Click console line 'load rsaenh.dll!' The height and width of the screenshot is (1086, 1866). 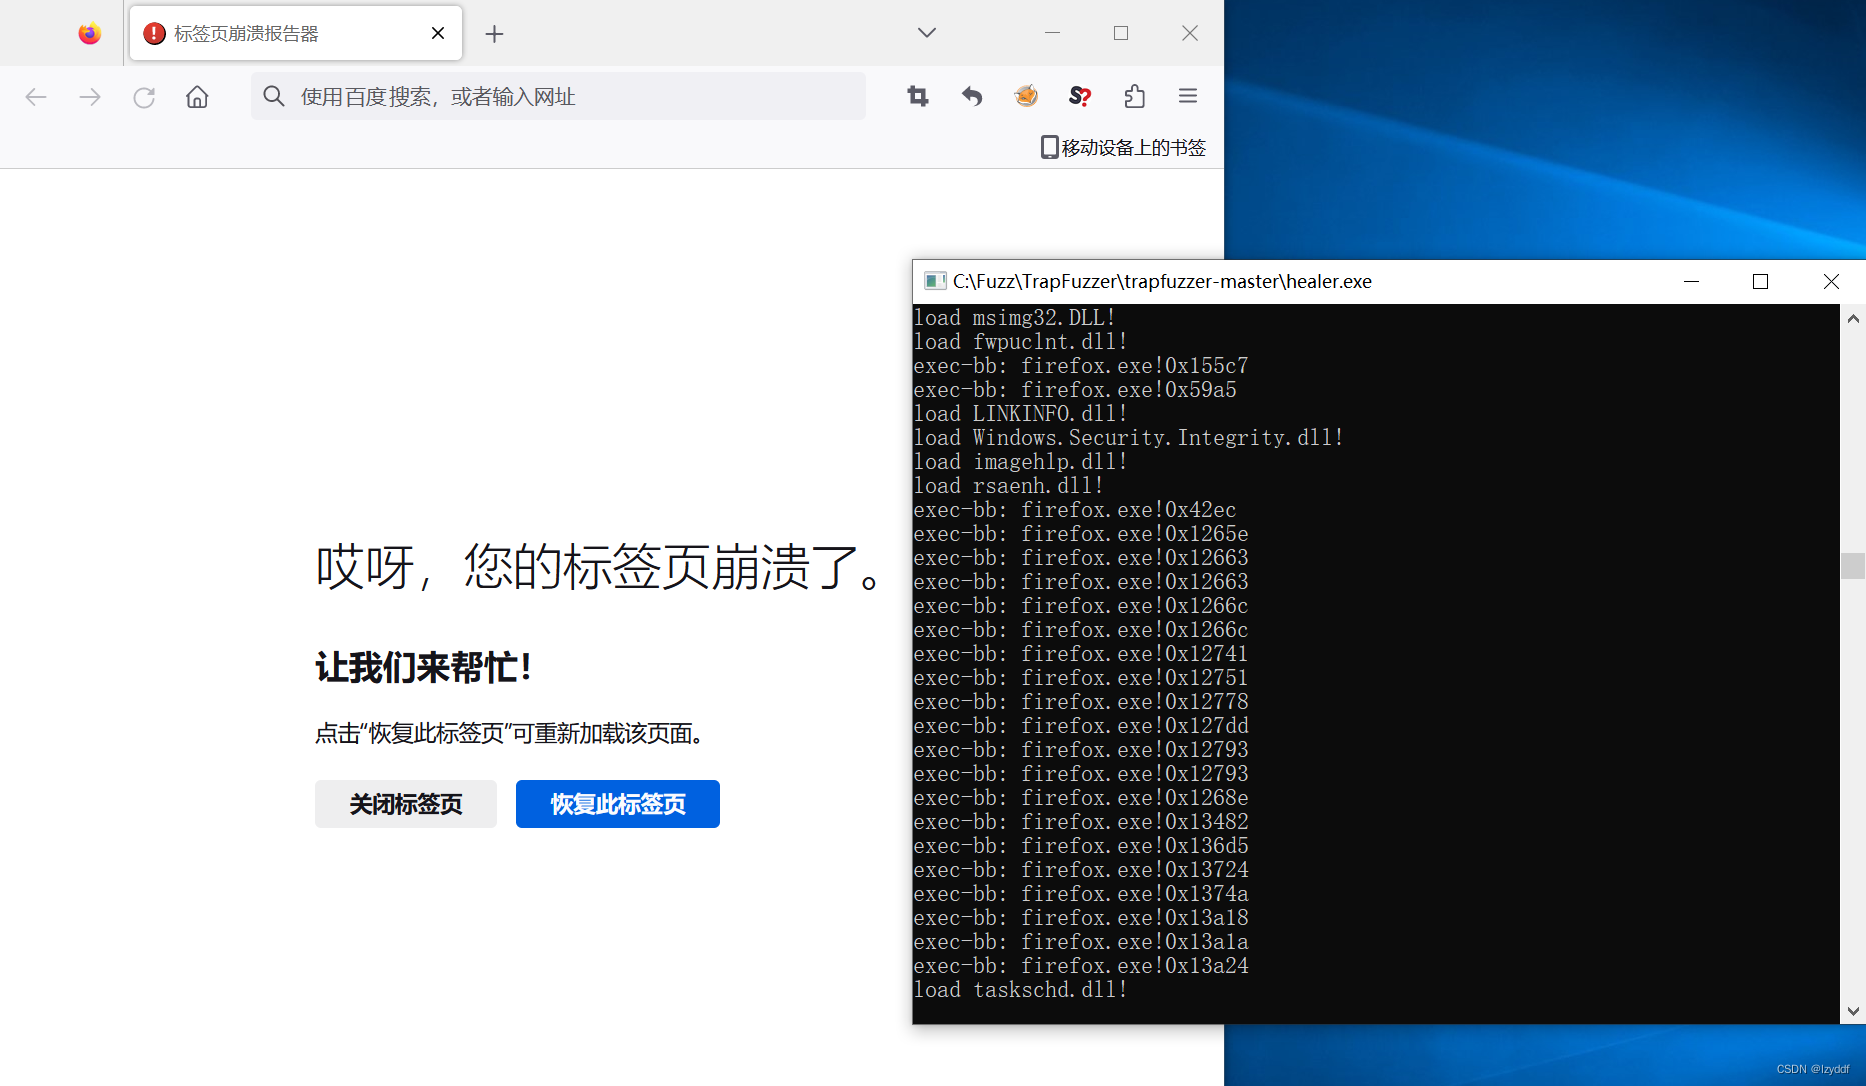coord(1008,486)
